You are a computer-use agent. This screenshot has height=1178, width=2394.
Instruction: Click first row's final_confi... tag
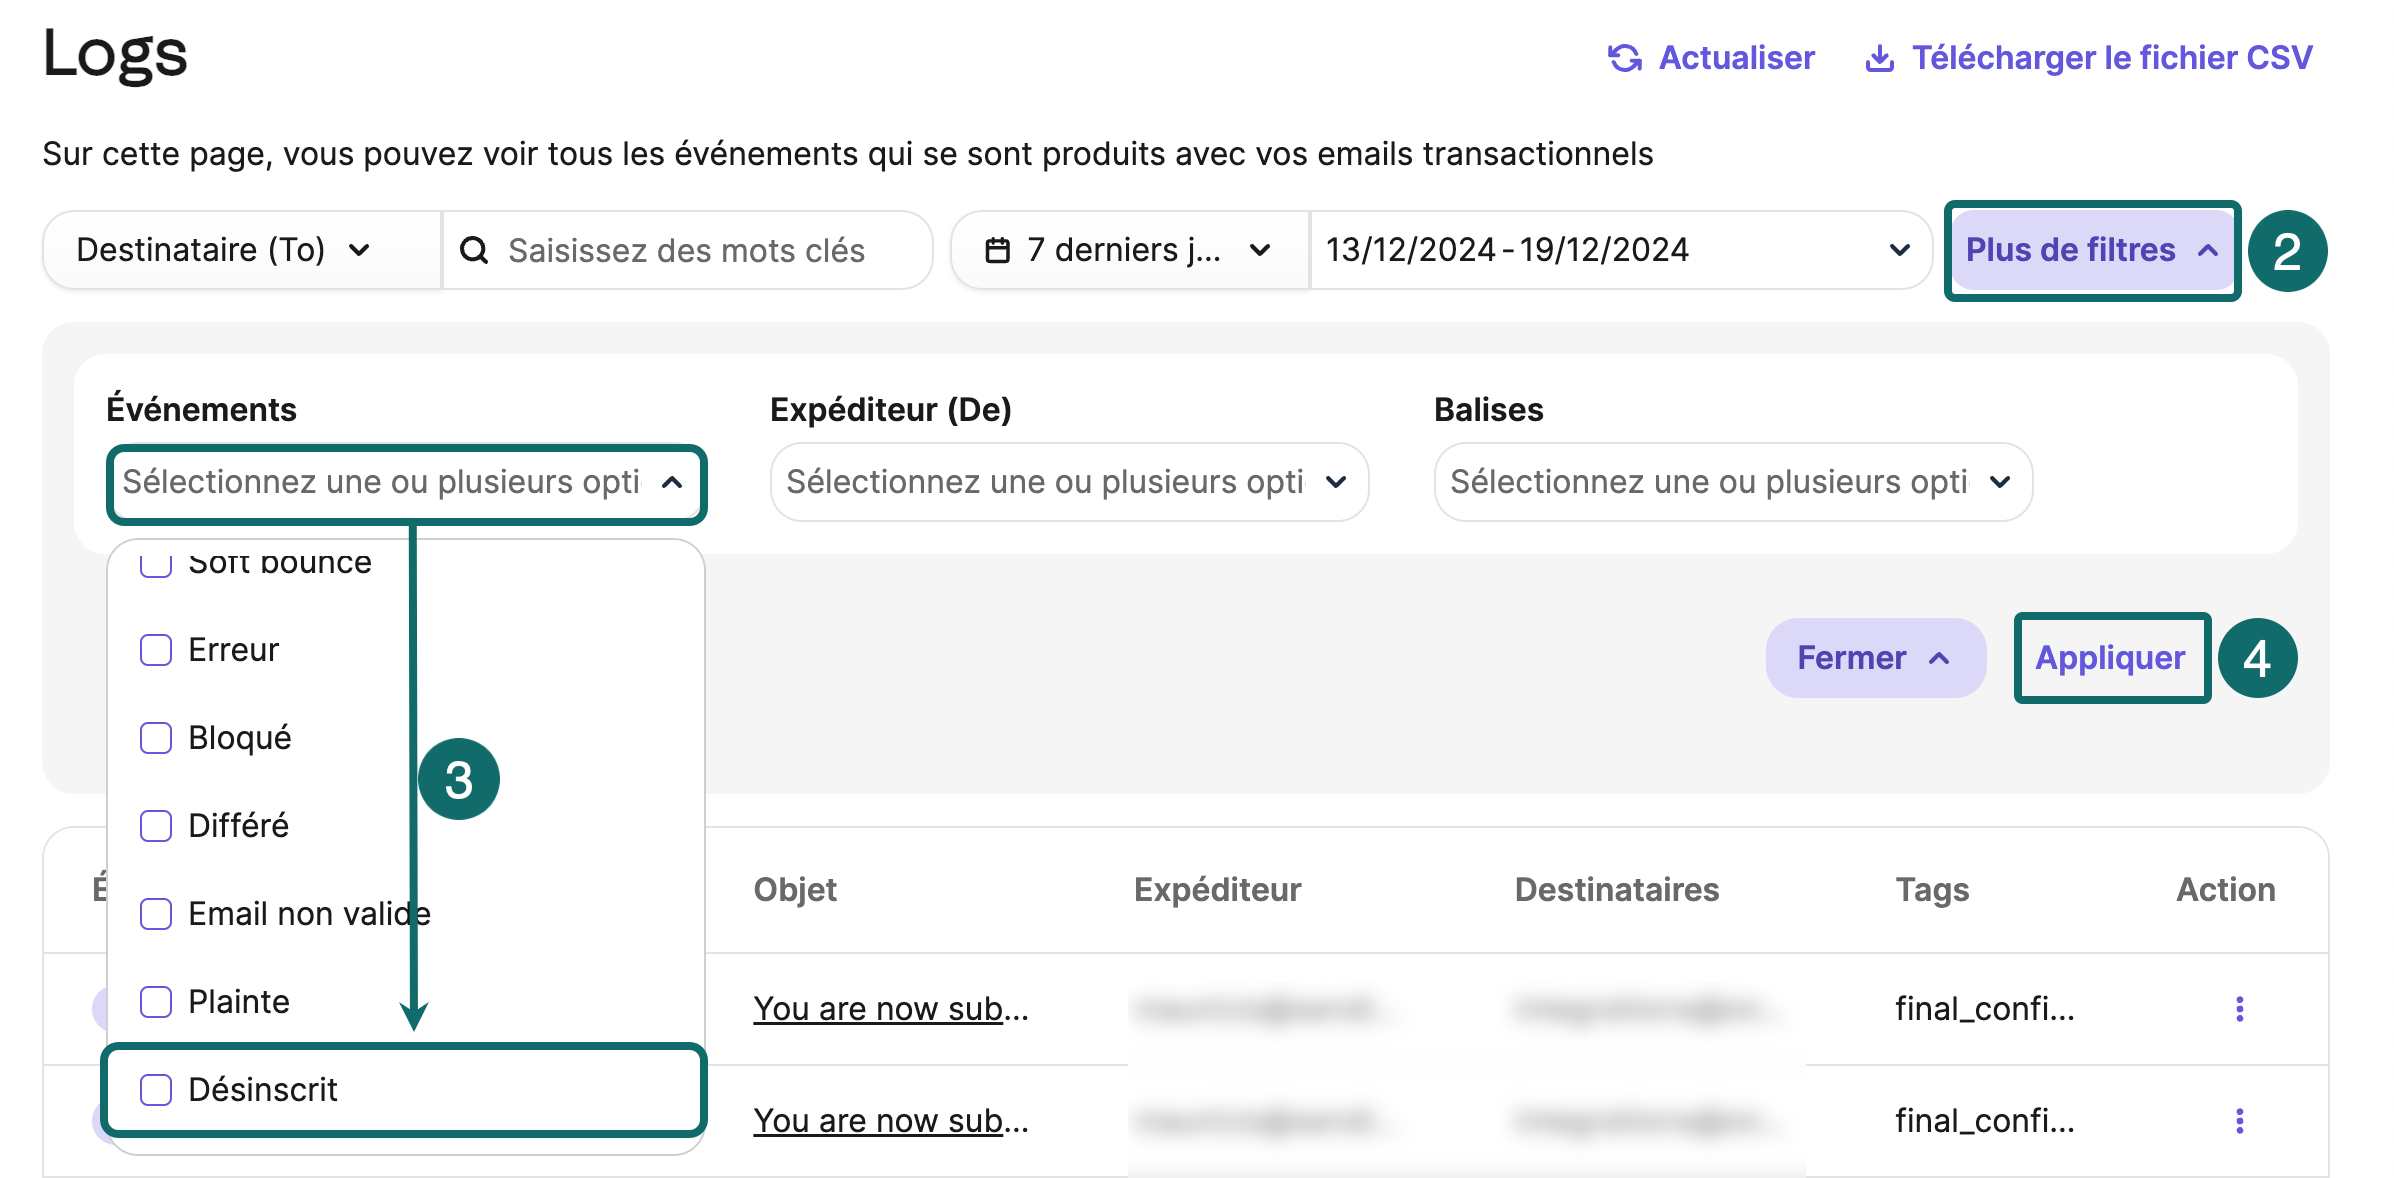pyautogui.click(x=1985, y=1009)
